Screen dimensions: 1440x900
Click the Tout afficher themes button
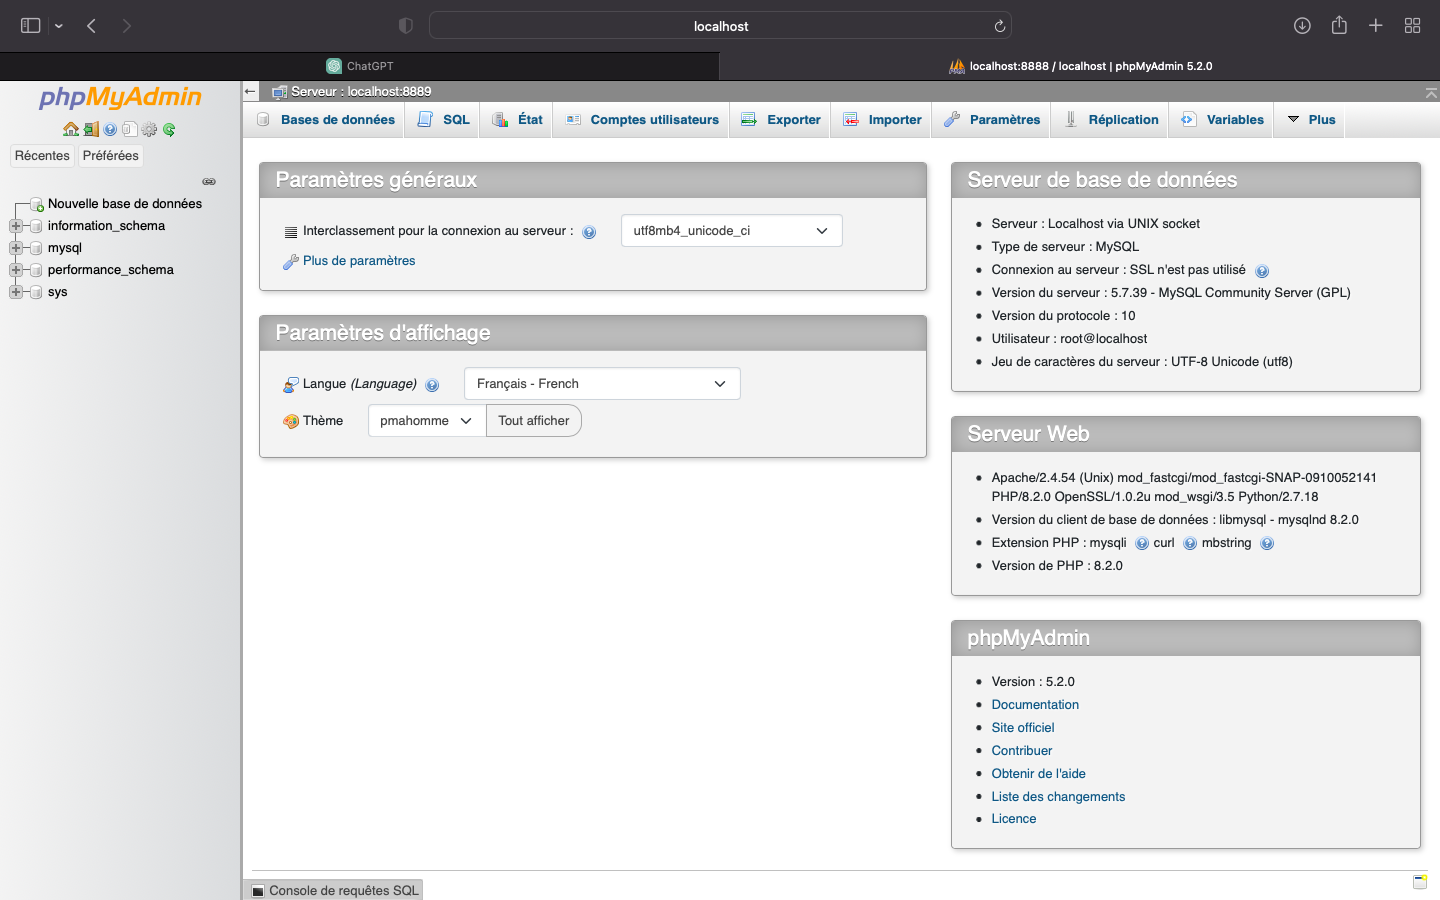pyautogui.click(x=534, y=421)
